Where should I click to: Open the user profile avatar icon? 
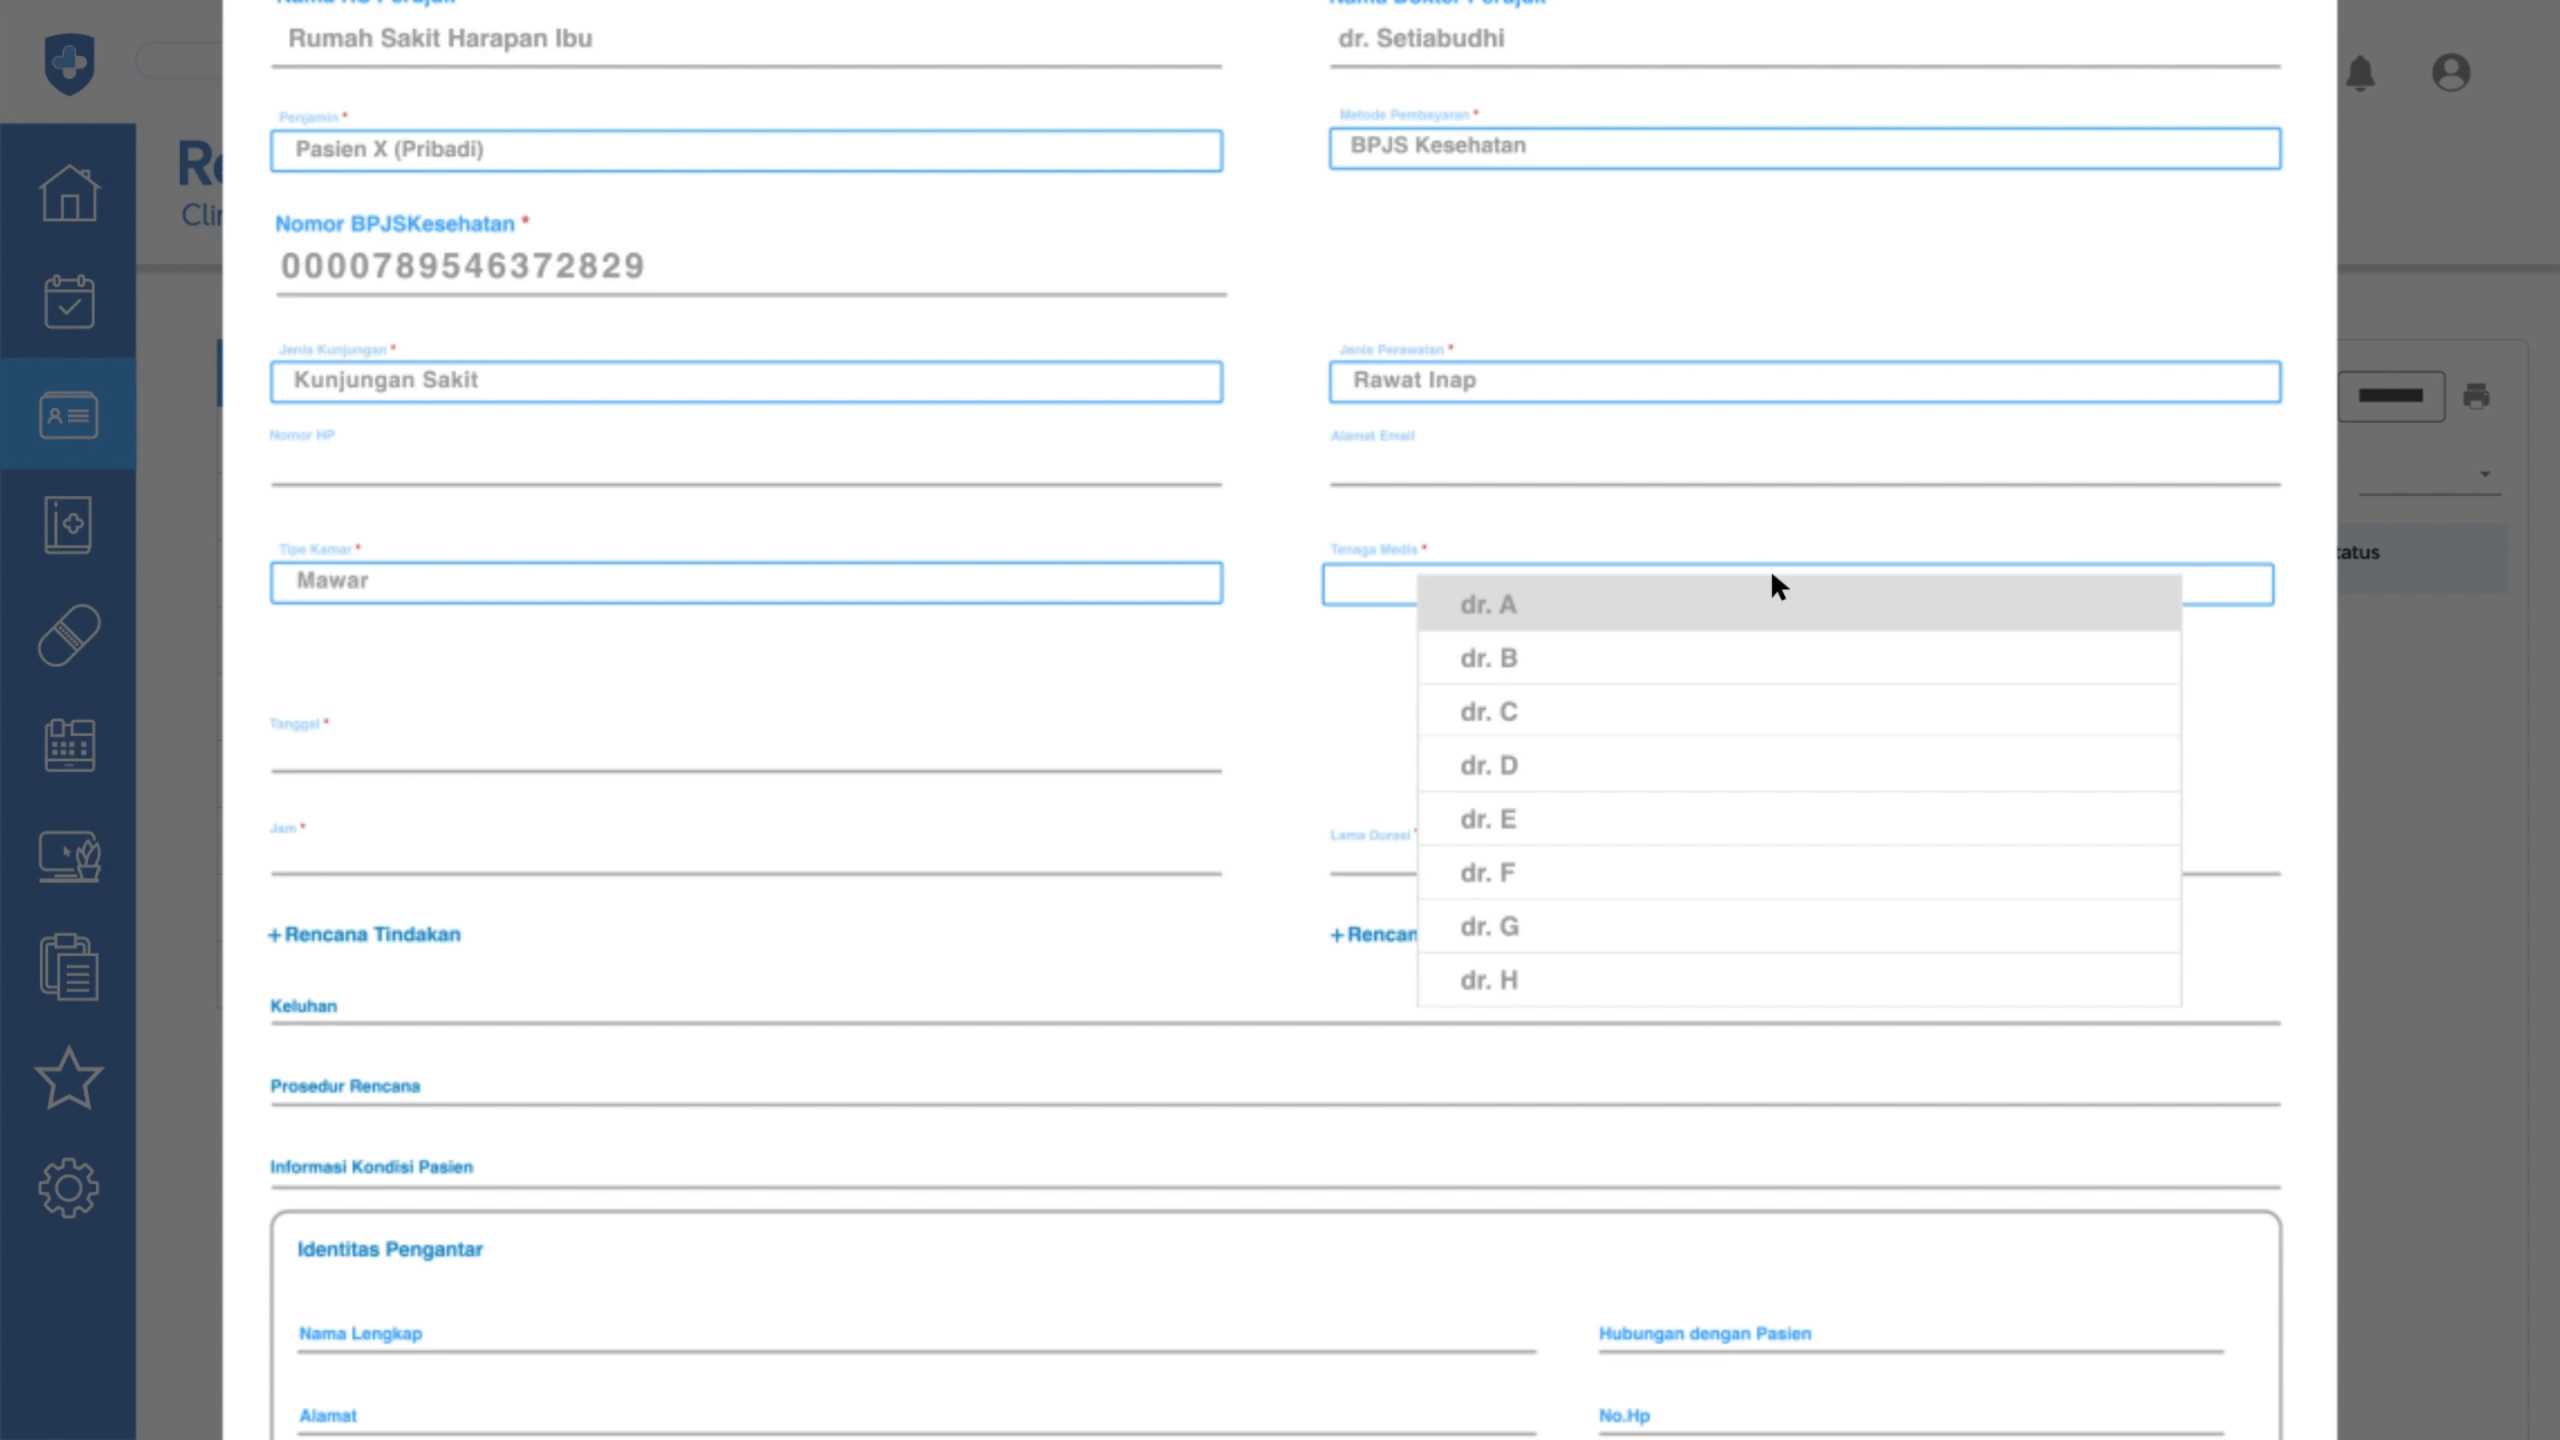click(2451, 73)
